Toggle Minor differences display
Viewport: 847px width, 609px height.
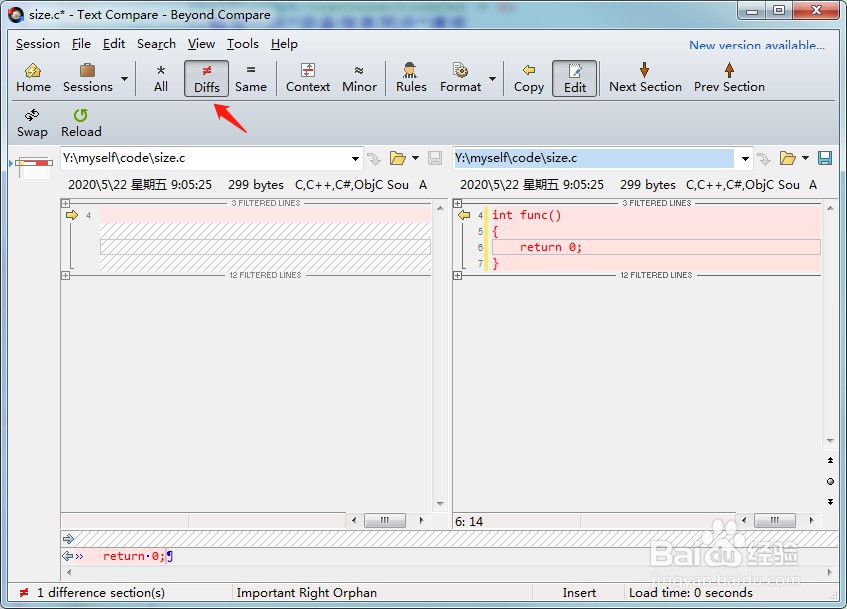[359, 78]
